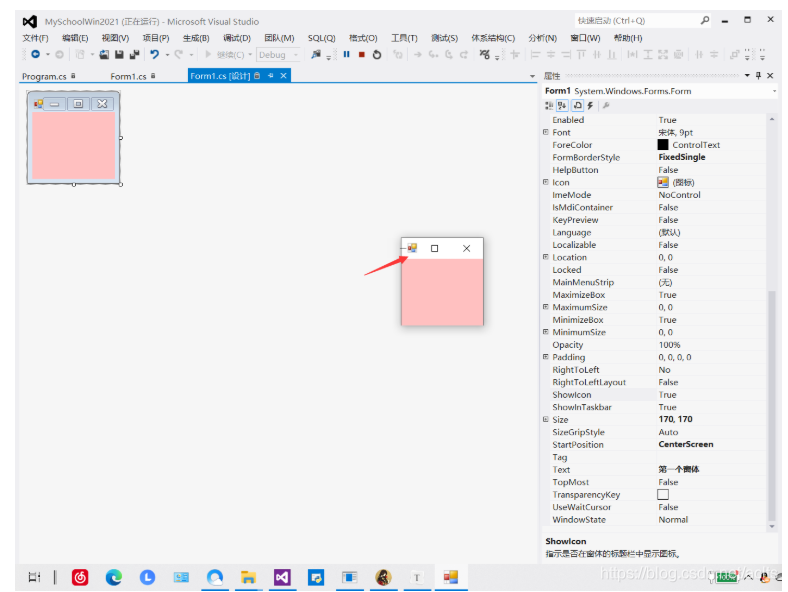788x592 pixels.
Task: Open the Debug configuration combo box
Action: (x=278, y=54)
